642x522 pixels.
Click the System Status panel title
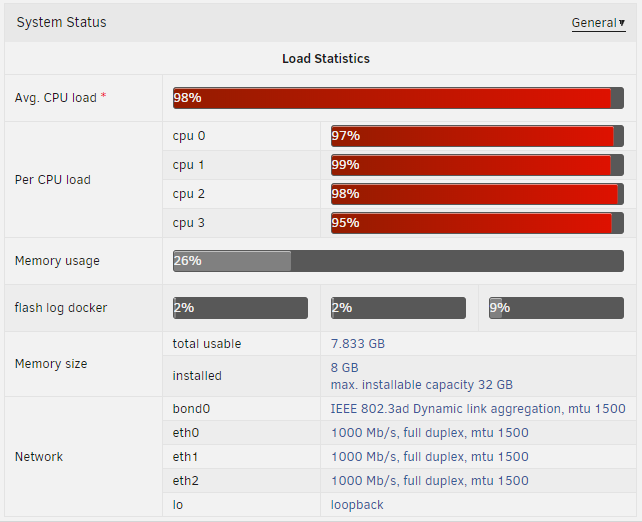[x=61, y=22]
